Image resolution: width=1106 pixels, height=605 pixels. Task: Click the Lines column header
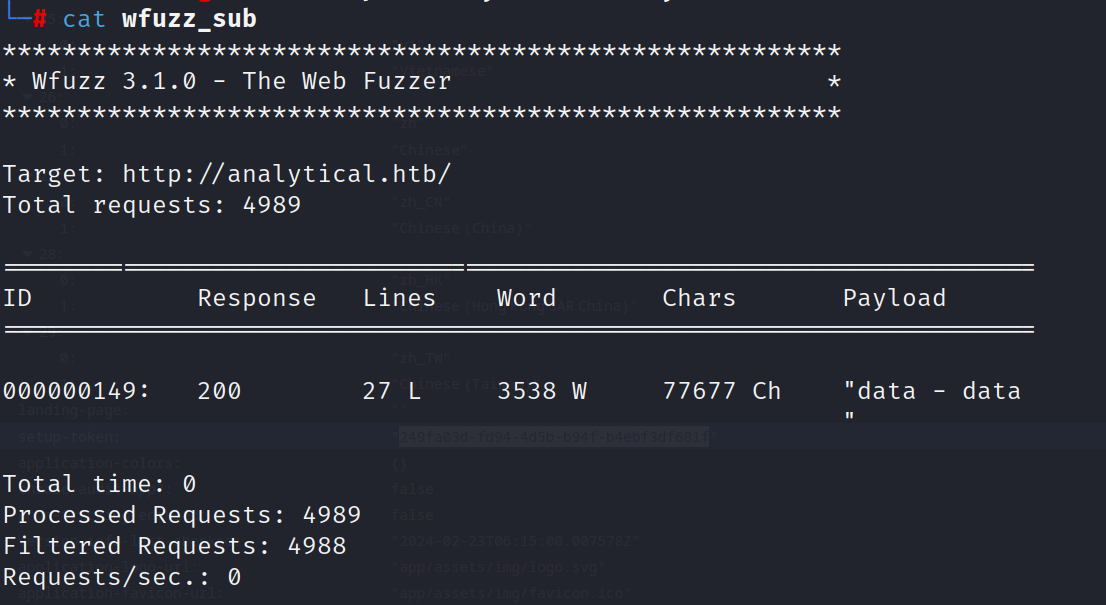pos(399,298)
